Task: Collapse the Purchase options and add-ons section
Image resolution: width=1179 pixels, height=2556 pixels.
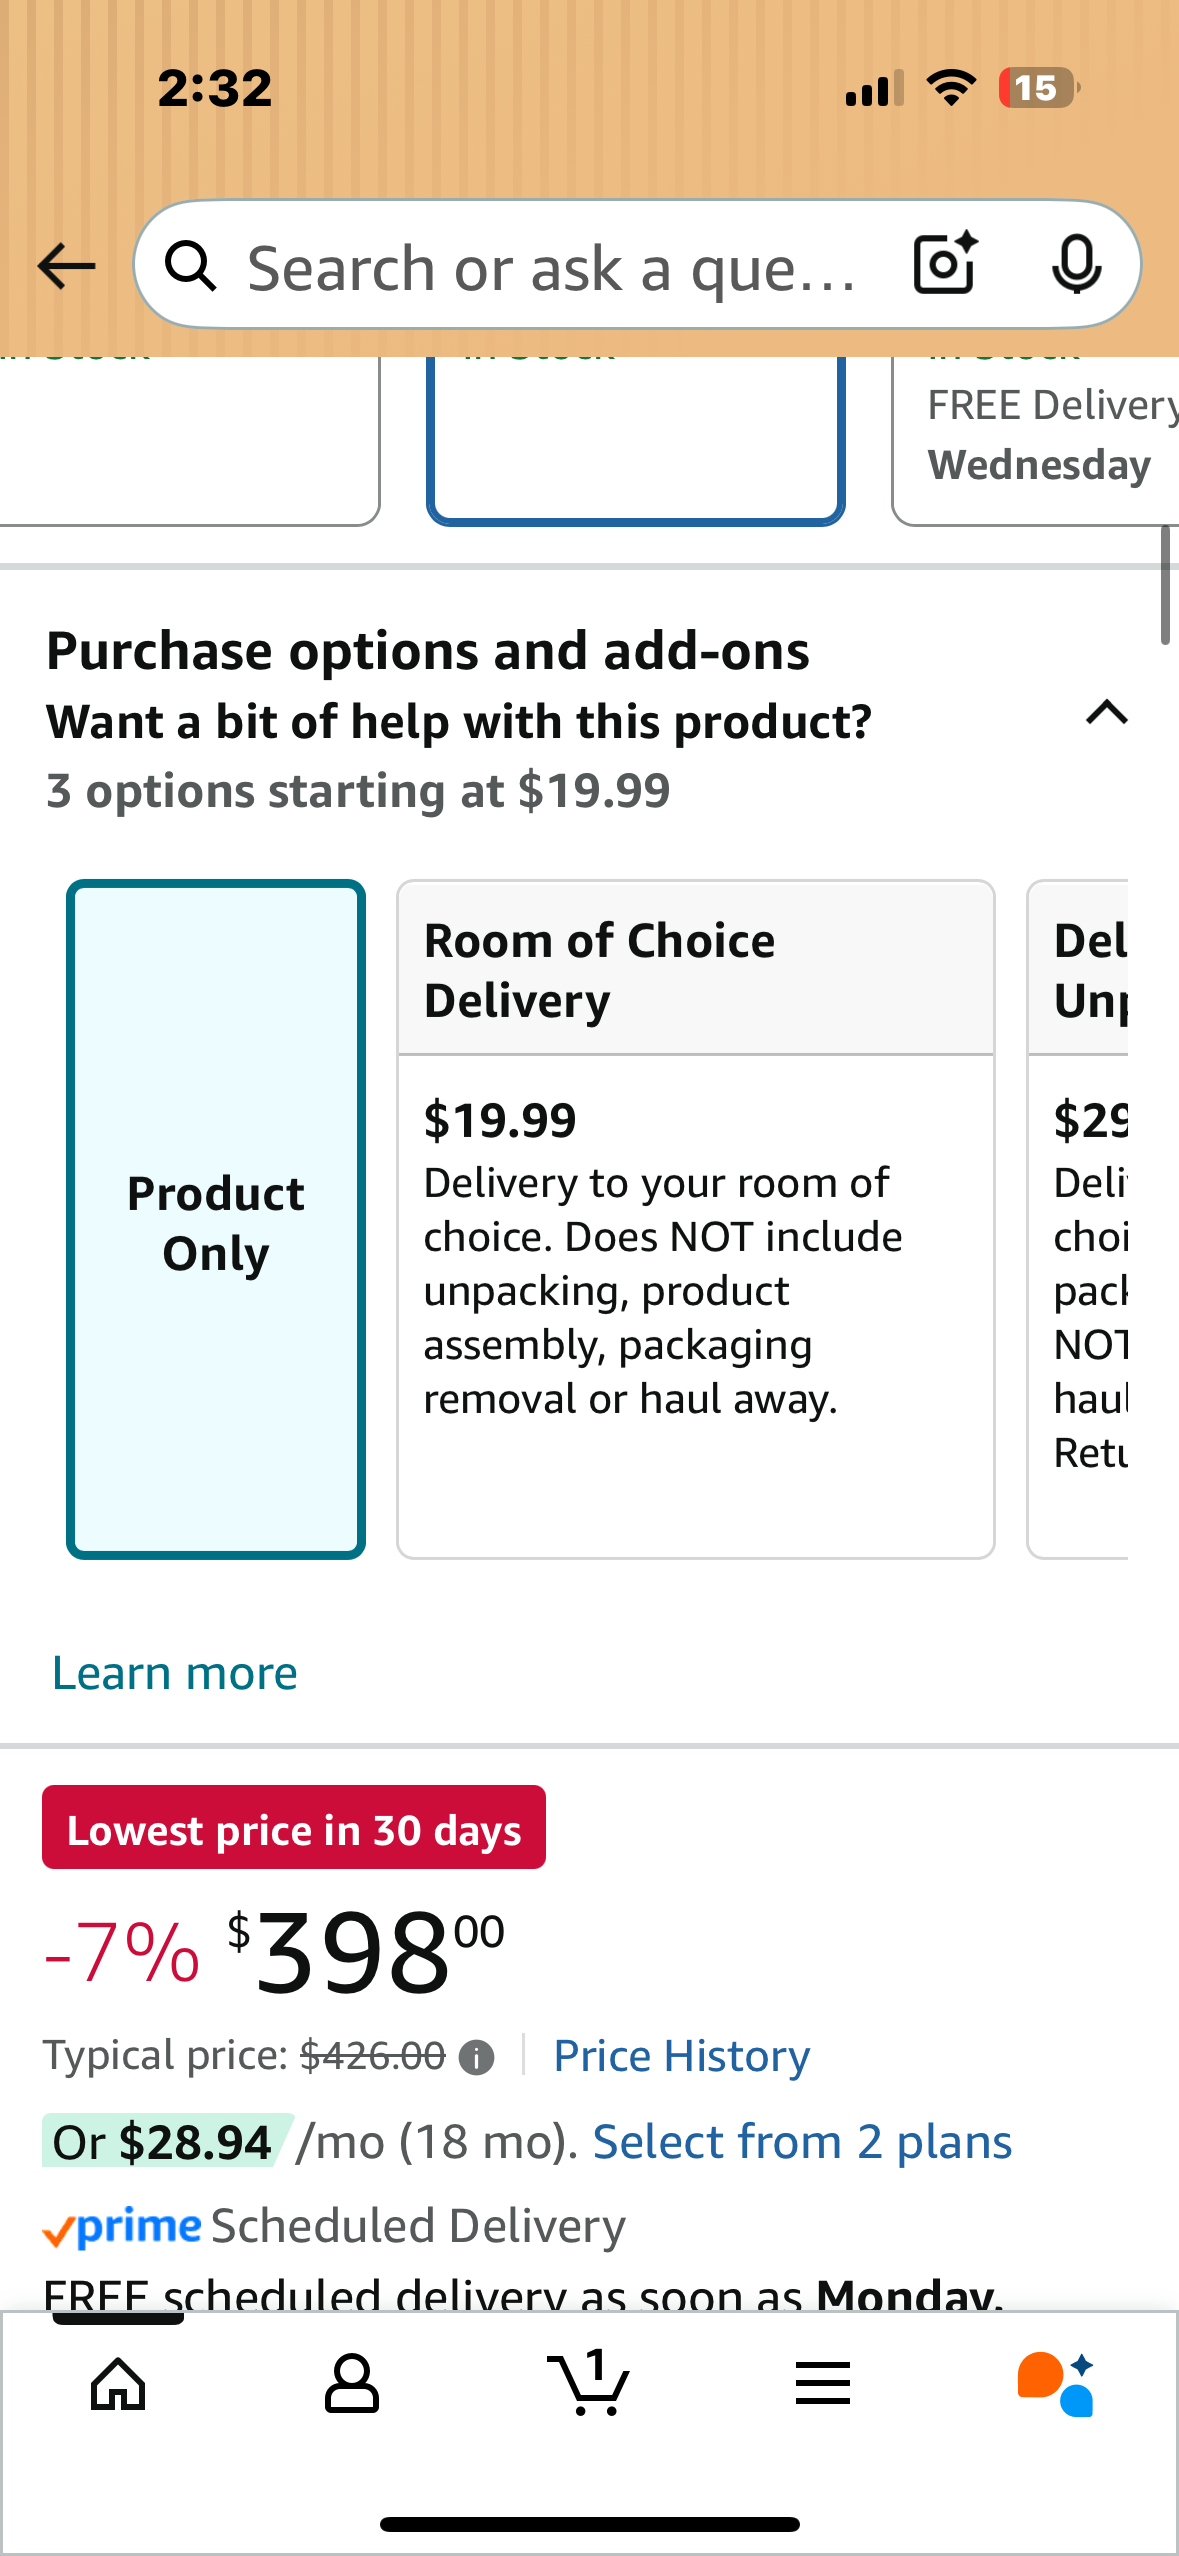Action: [x=1107, y=713]
